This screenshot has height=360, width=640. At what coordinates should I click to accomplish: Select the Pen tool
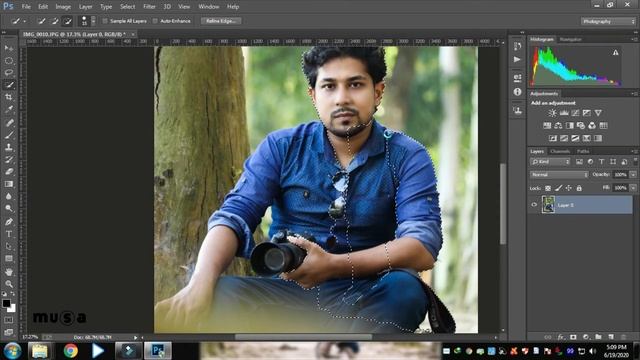point(9,222)
